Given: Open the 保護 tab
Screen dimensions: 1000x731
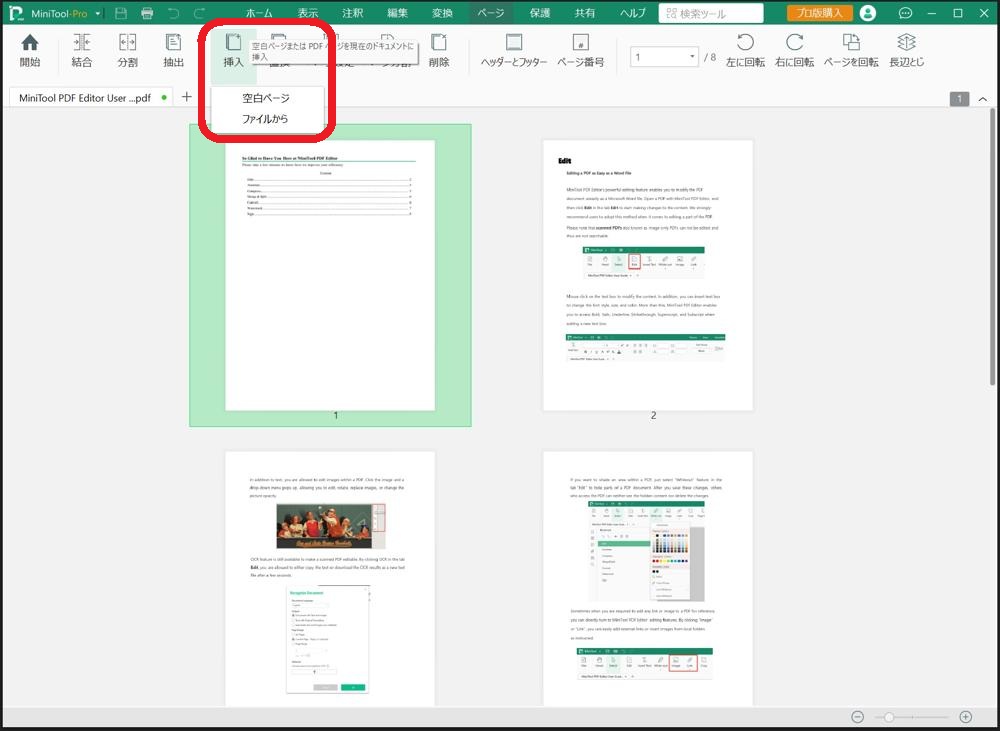Looking at the screenshot, I should [x=540, y=13].
